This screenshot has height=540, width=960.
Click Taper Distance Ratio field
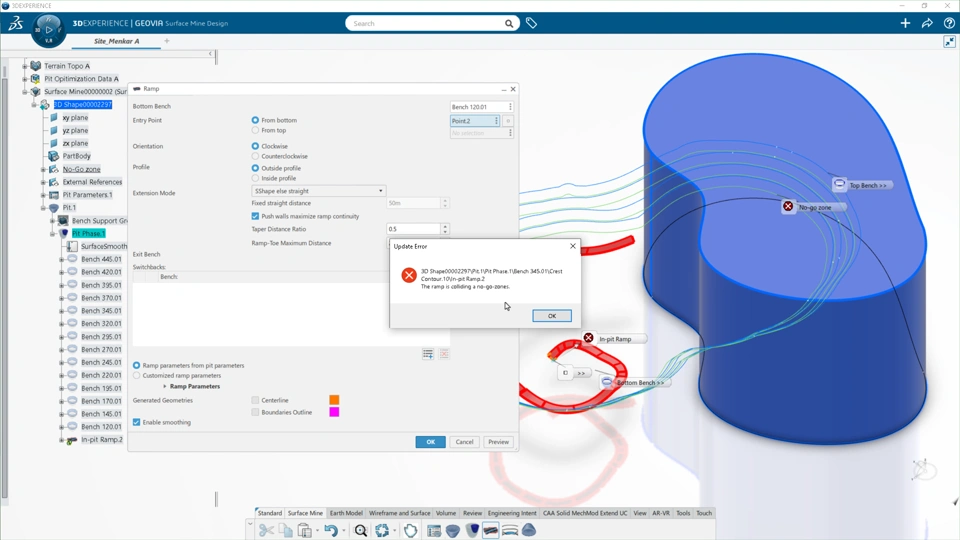pyautogui.click(x=413, y=229)
